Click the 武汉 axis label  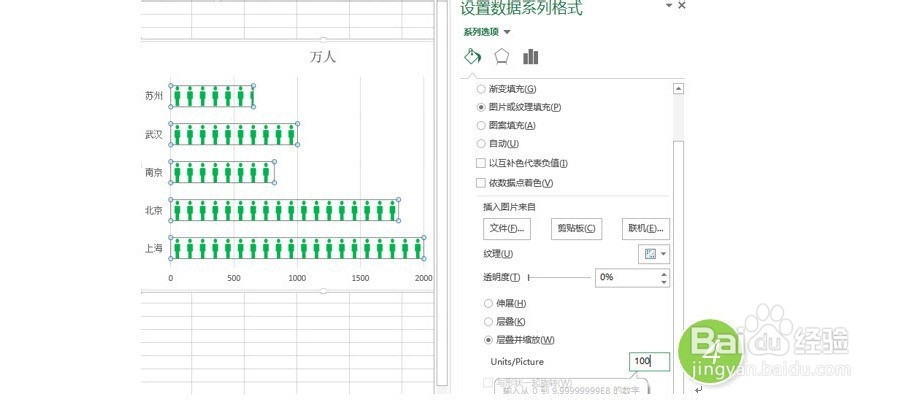153,134
